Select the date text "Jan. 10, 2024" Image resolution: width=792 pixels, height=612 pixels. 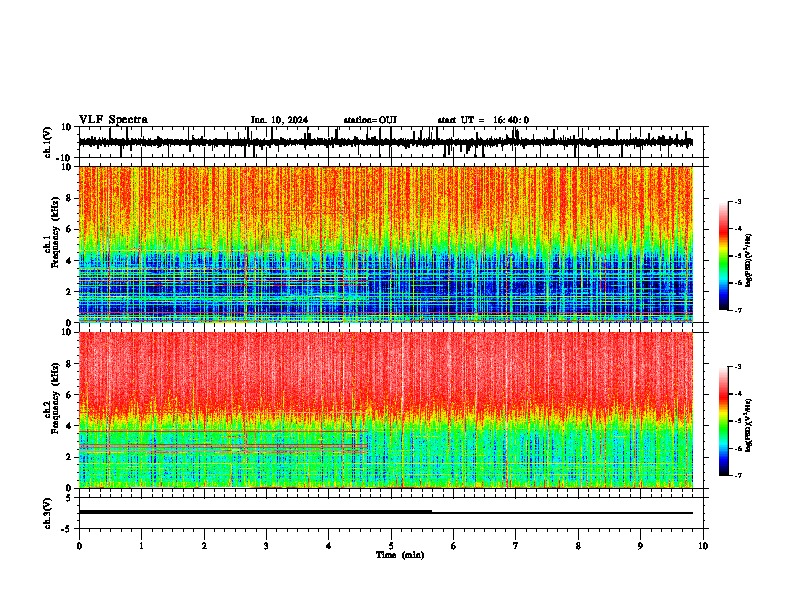coord(279,120)
